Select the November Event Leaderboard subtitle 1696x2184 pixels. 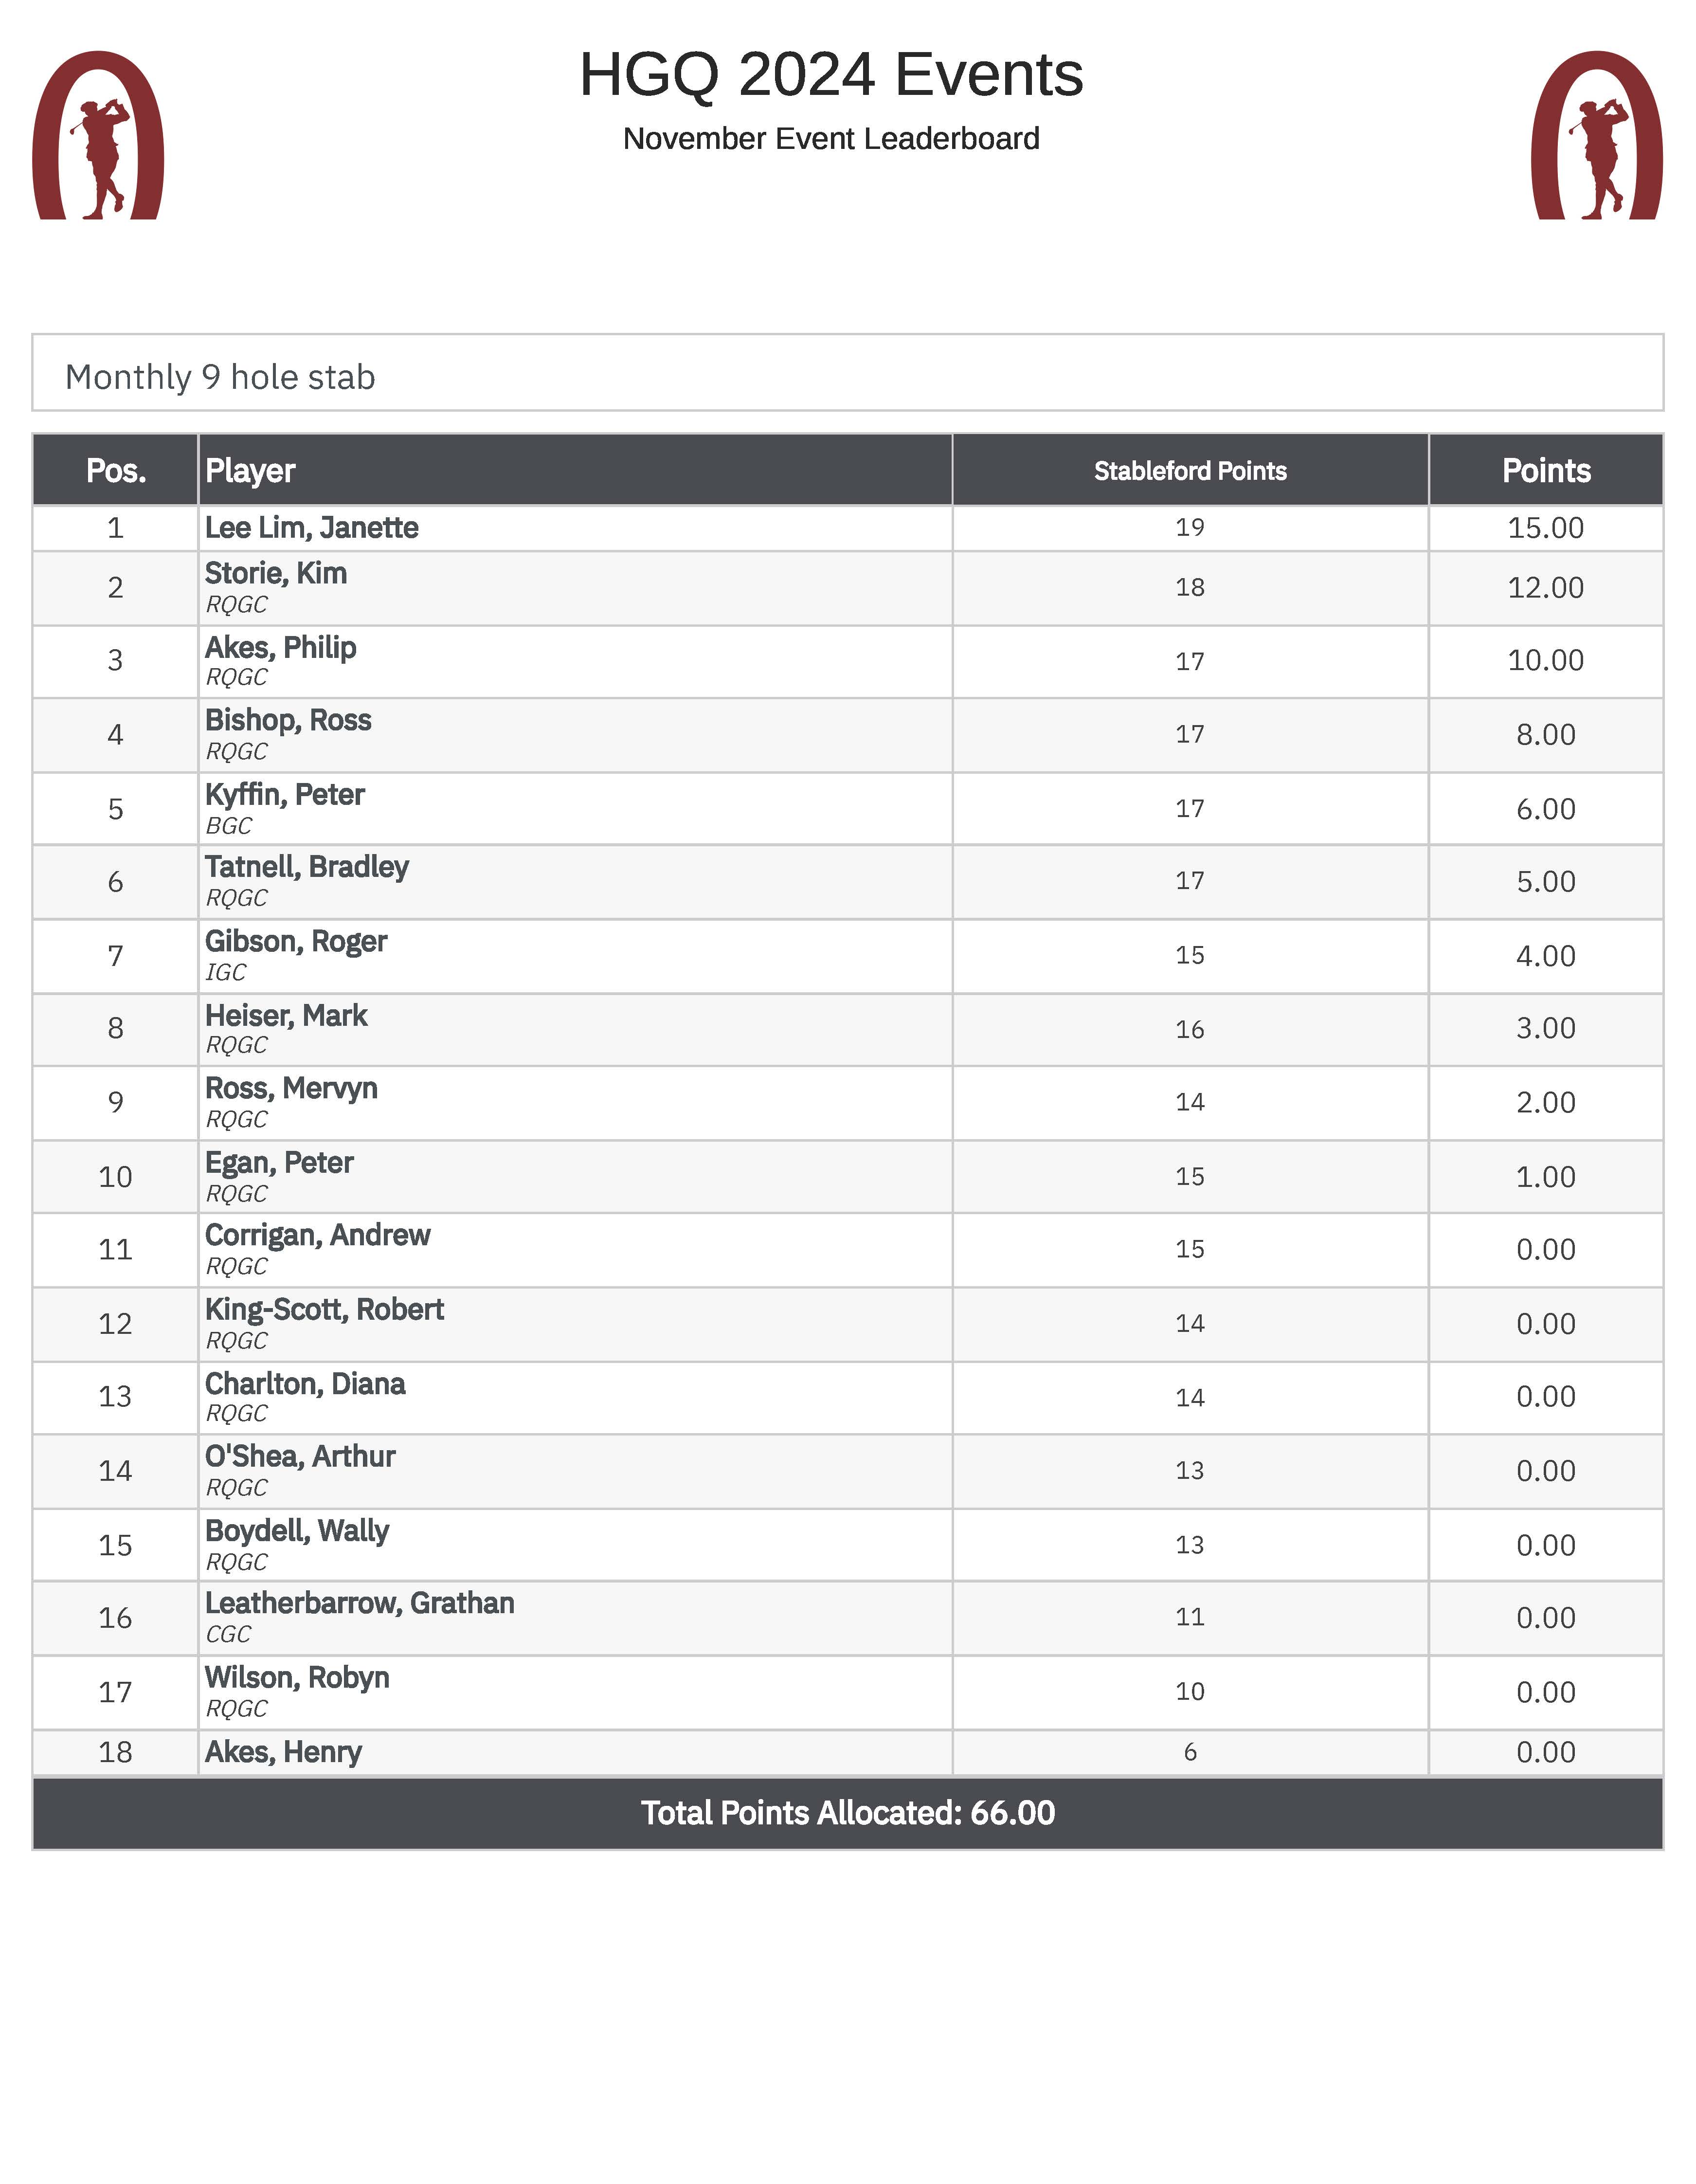(x=831, y=138)
